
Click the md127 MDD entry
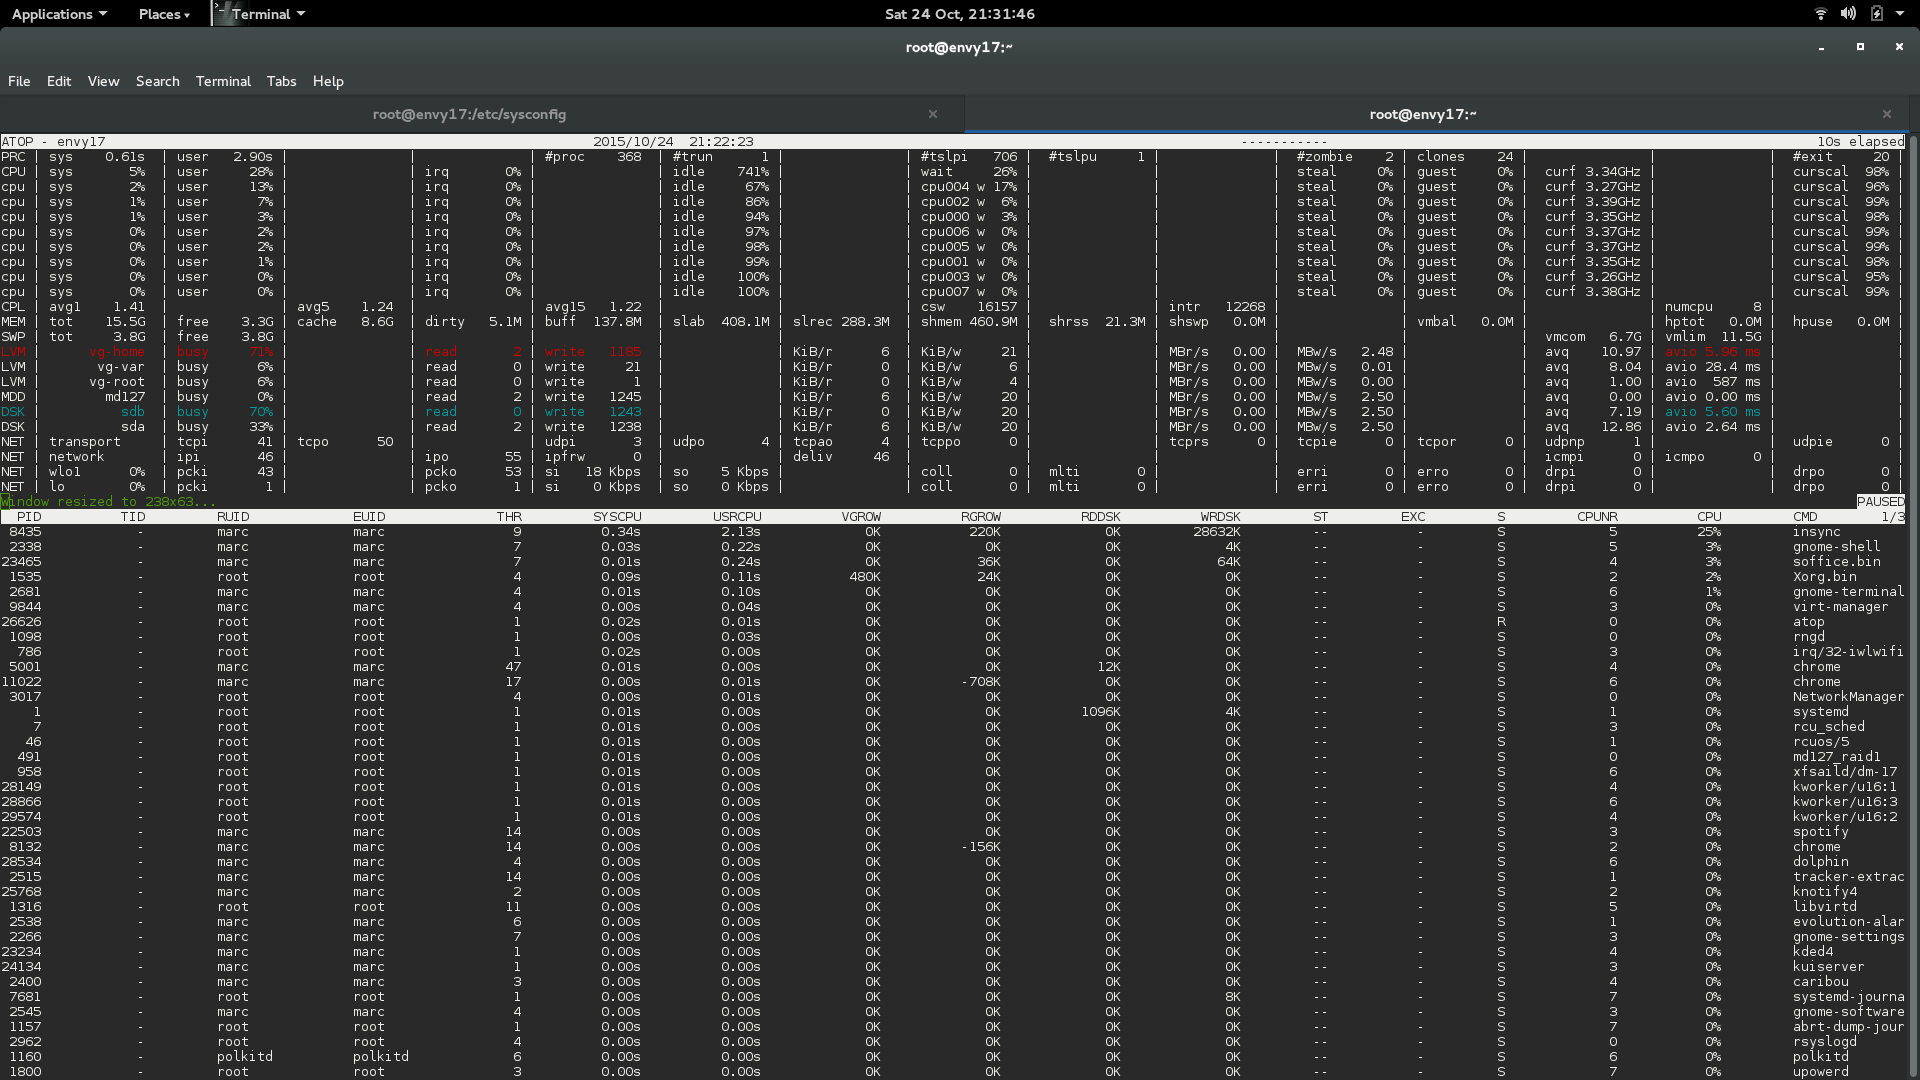tap(125, 397)
